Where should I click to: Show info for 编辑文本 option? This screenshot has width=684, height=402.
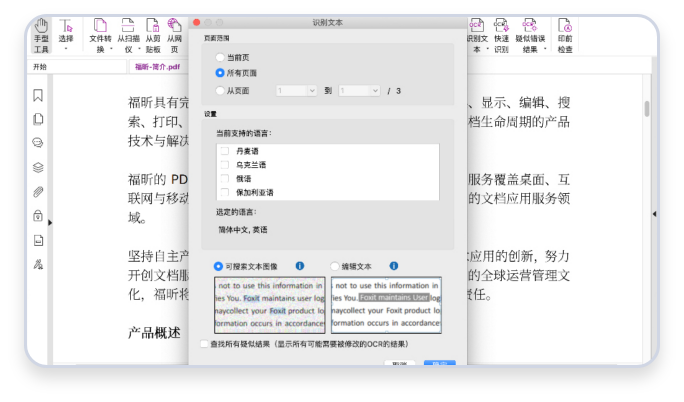(x=393, y=266)
